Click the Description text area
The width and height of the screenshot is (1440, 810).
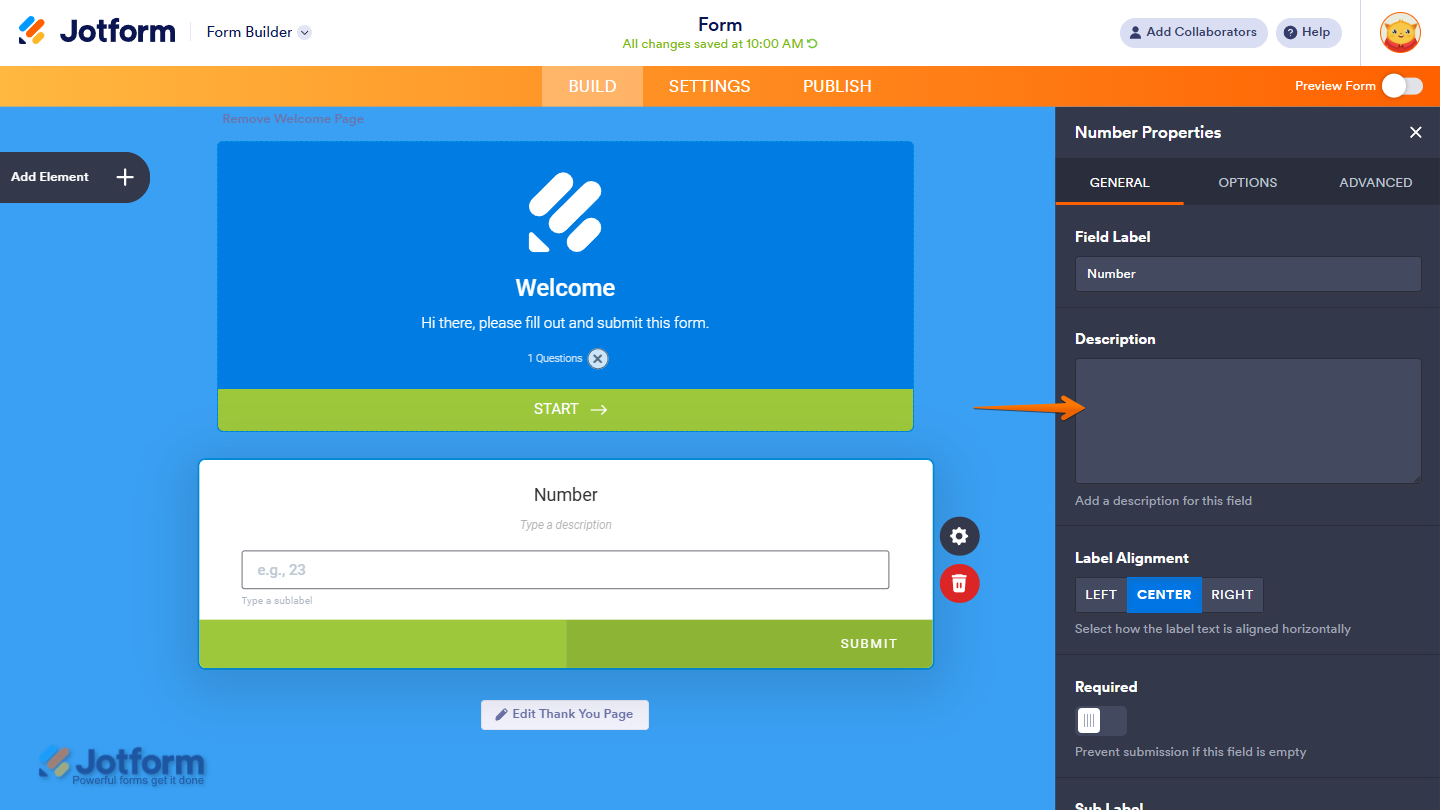[x=1248, y=421]
